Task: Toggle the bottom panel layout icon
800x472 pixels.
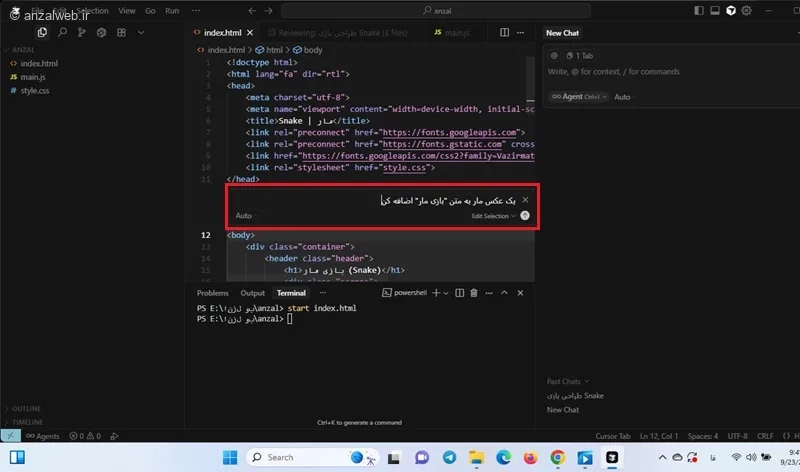Action: coord(715,10)
